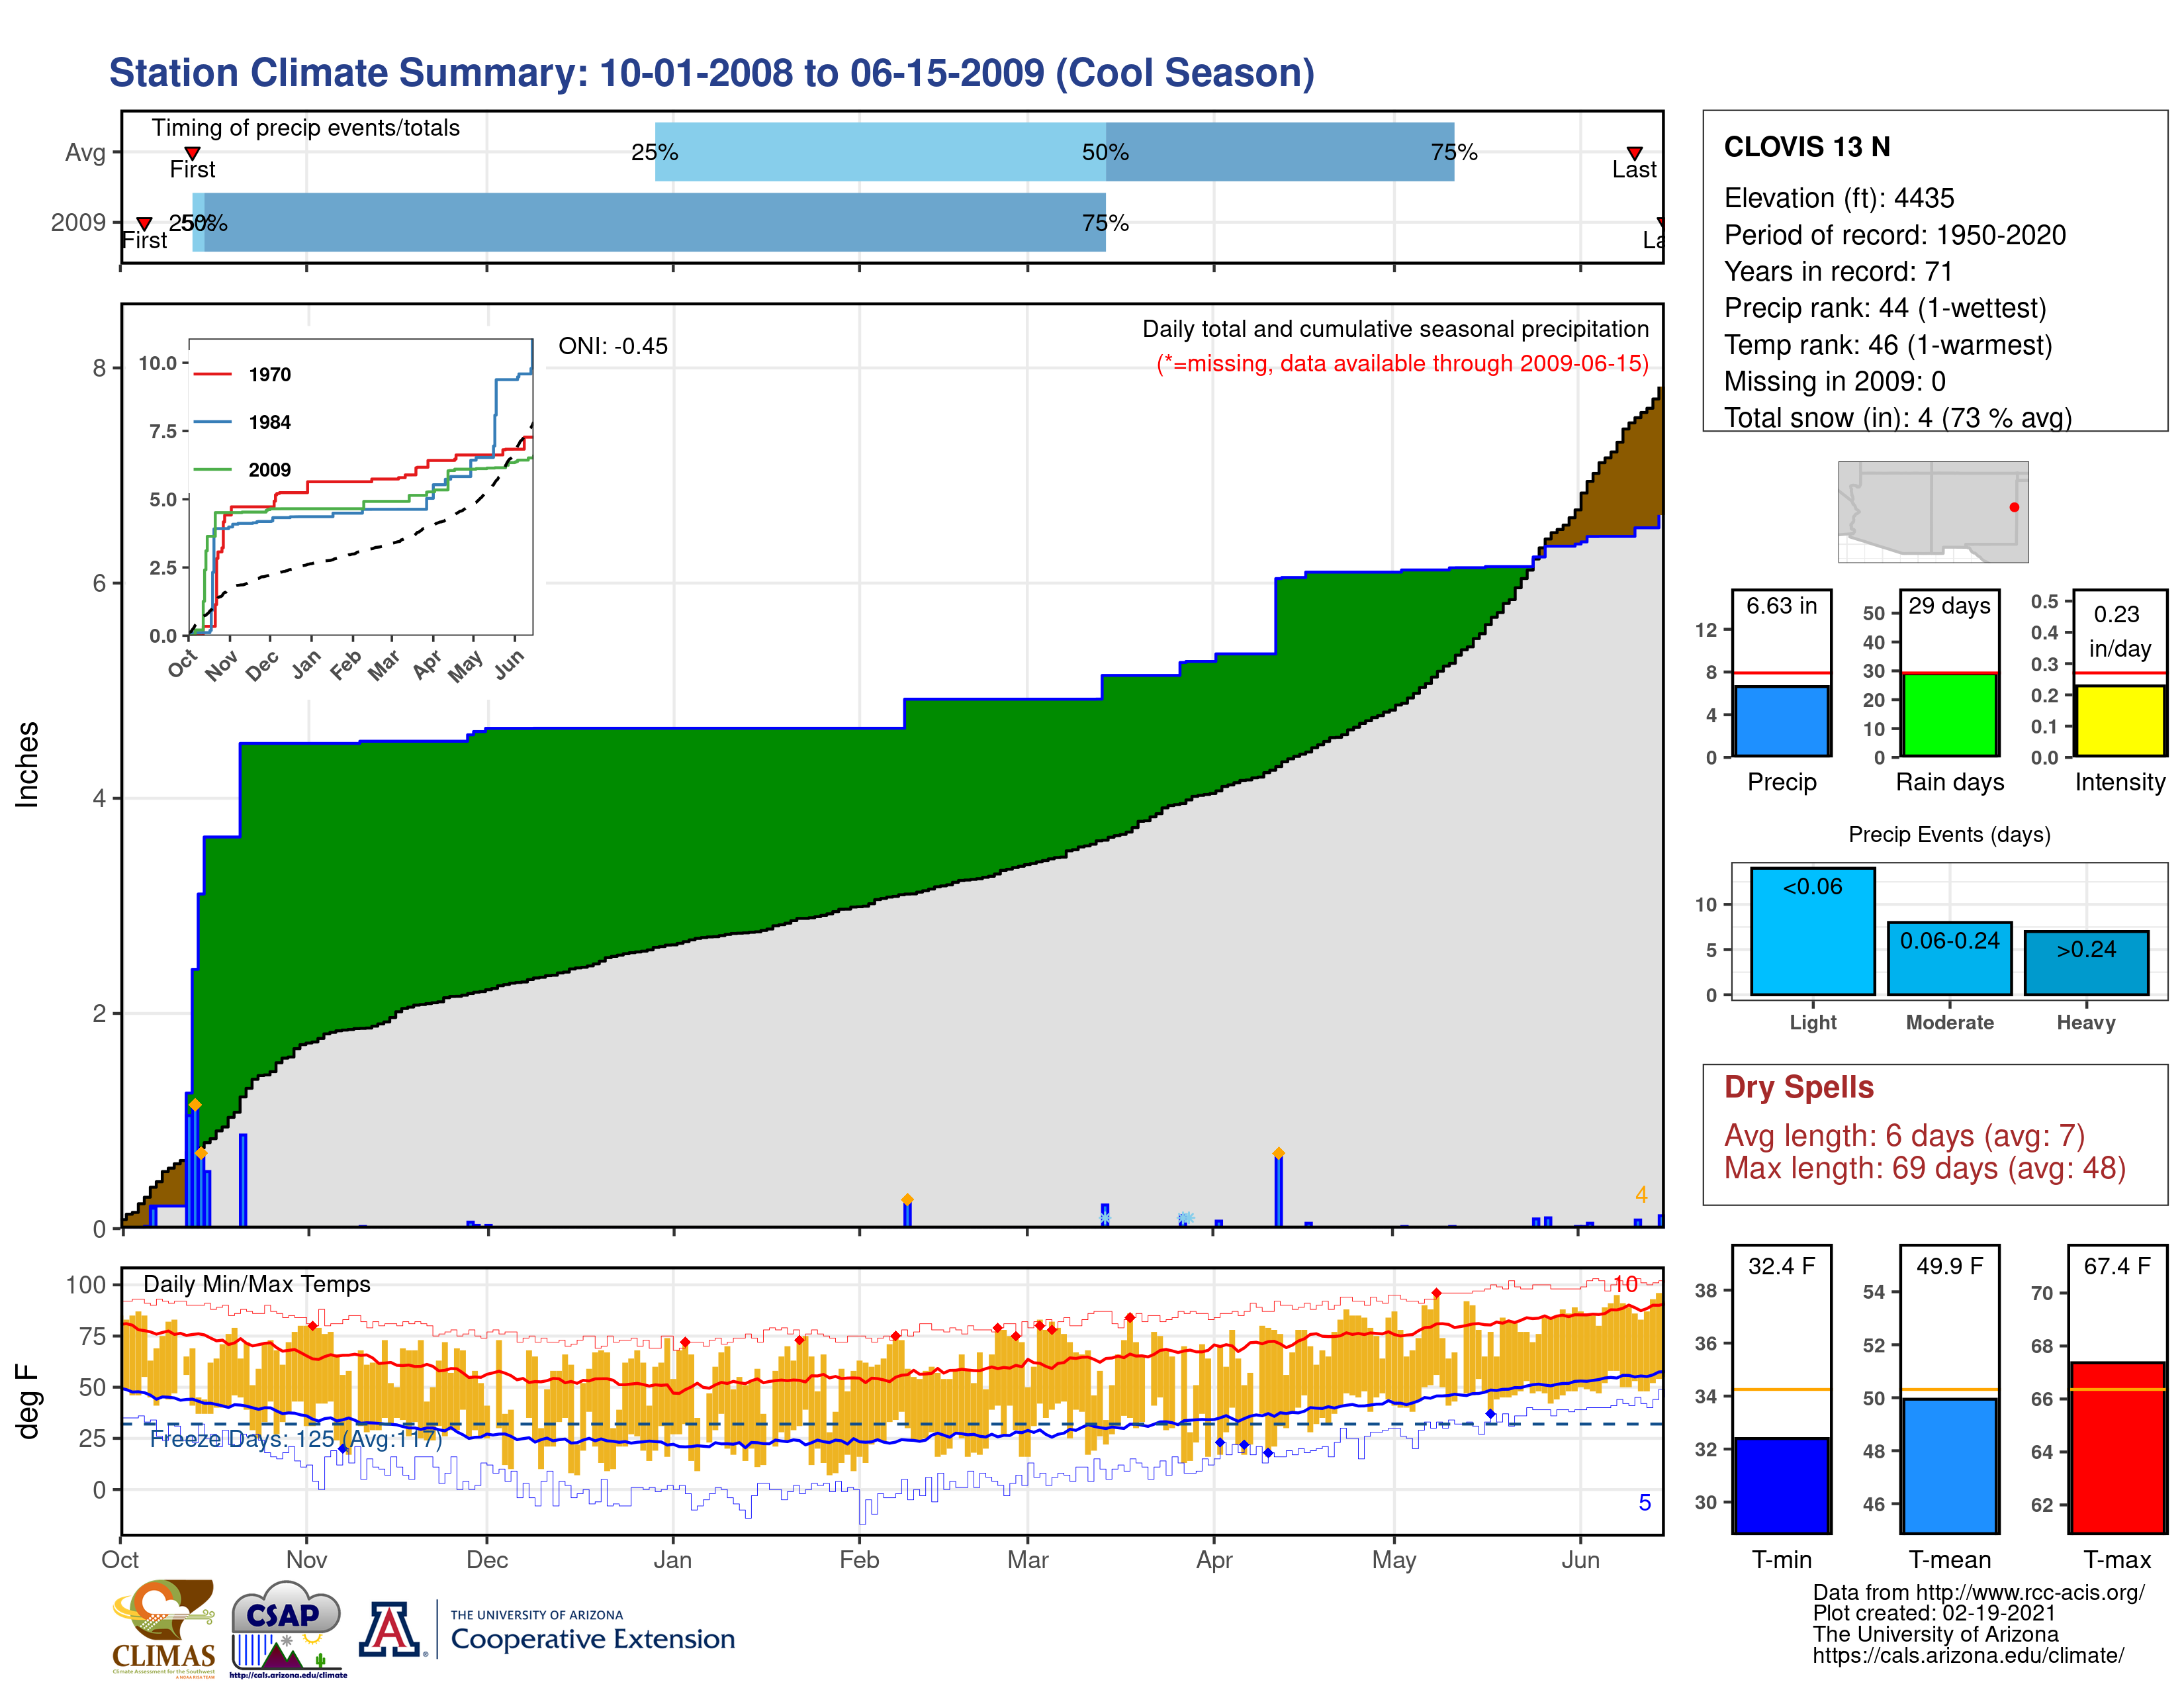2184x1688 pixels.
Task: Click the red station dot on map
Action: 2014,507
